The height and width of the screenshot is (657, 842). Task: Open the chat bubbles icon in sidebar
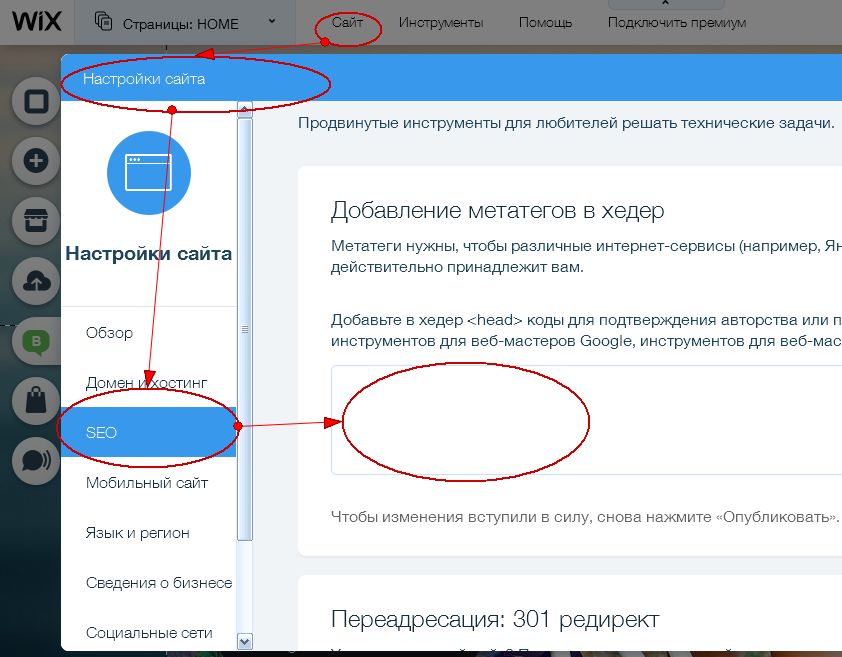[36, 461]
